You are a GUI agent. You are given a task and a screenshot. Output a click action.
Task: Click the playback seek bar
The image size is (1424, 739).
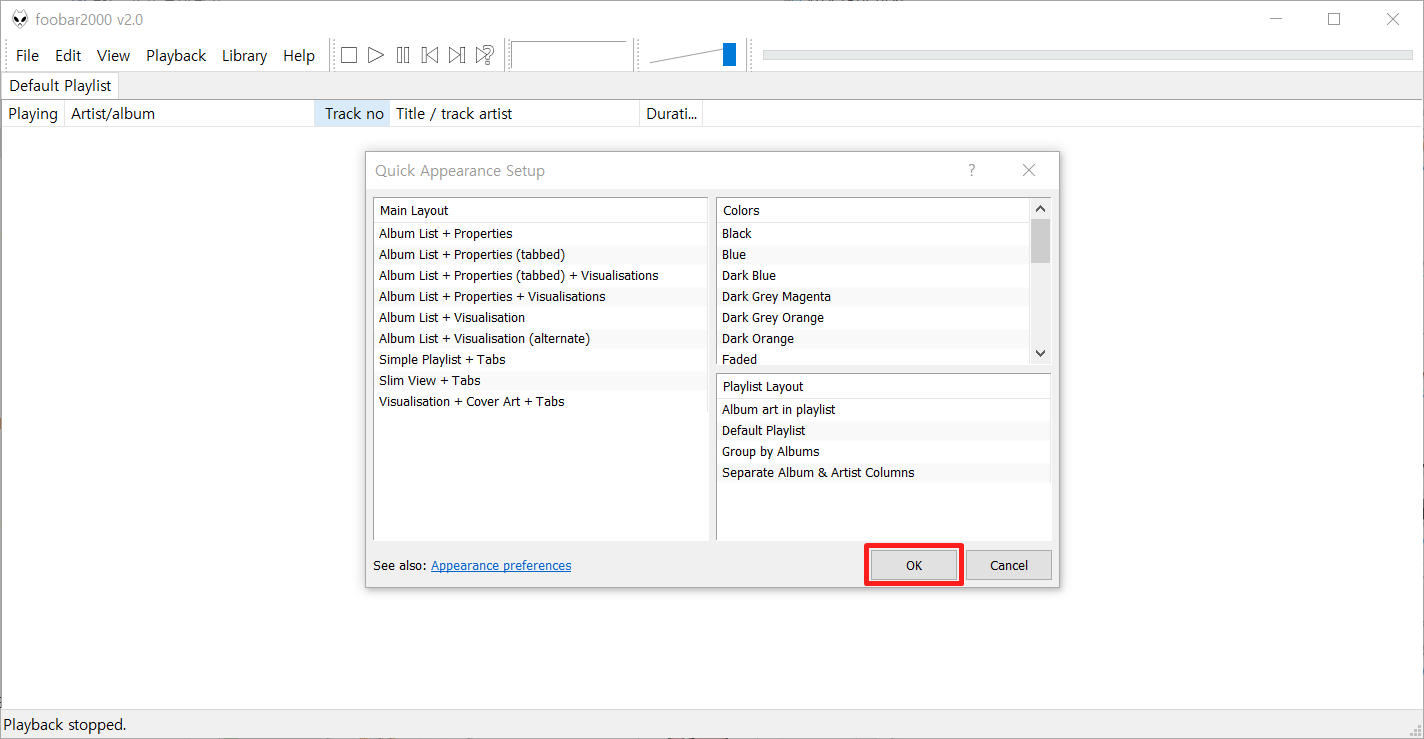pyautogui.click(x=1087, y=55)
